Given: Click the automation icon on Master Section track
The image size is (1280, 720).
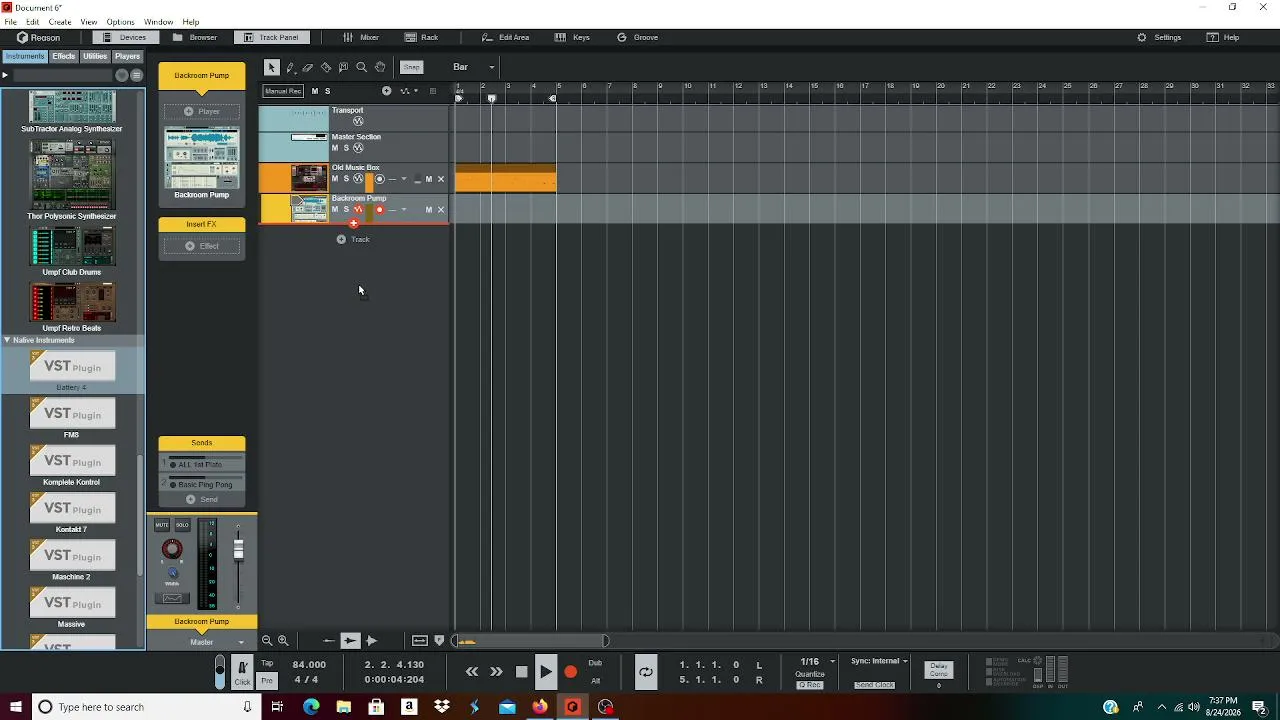Looking at the screenshot, I should 358,148.
